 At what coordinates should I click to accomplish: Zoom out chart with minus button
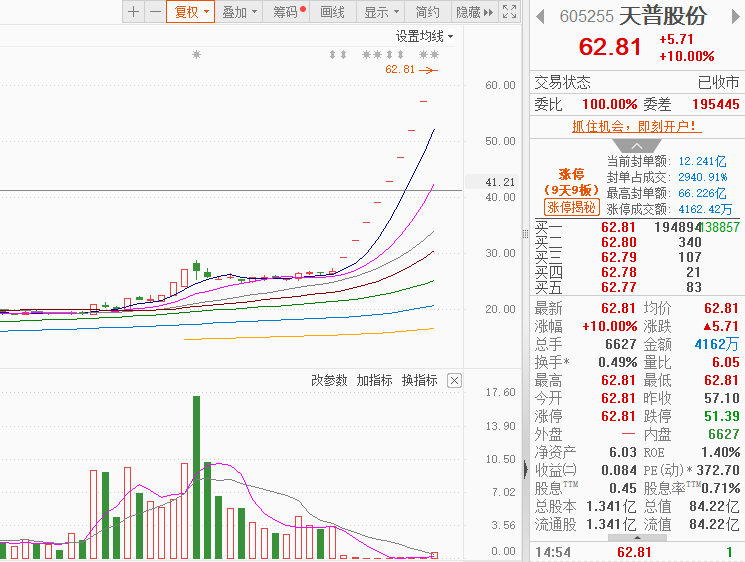[x=155, y=12]
